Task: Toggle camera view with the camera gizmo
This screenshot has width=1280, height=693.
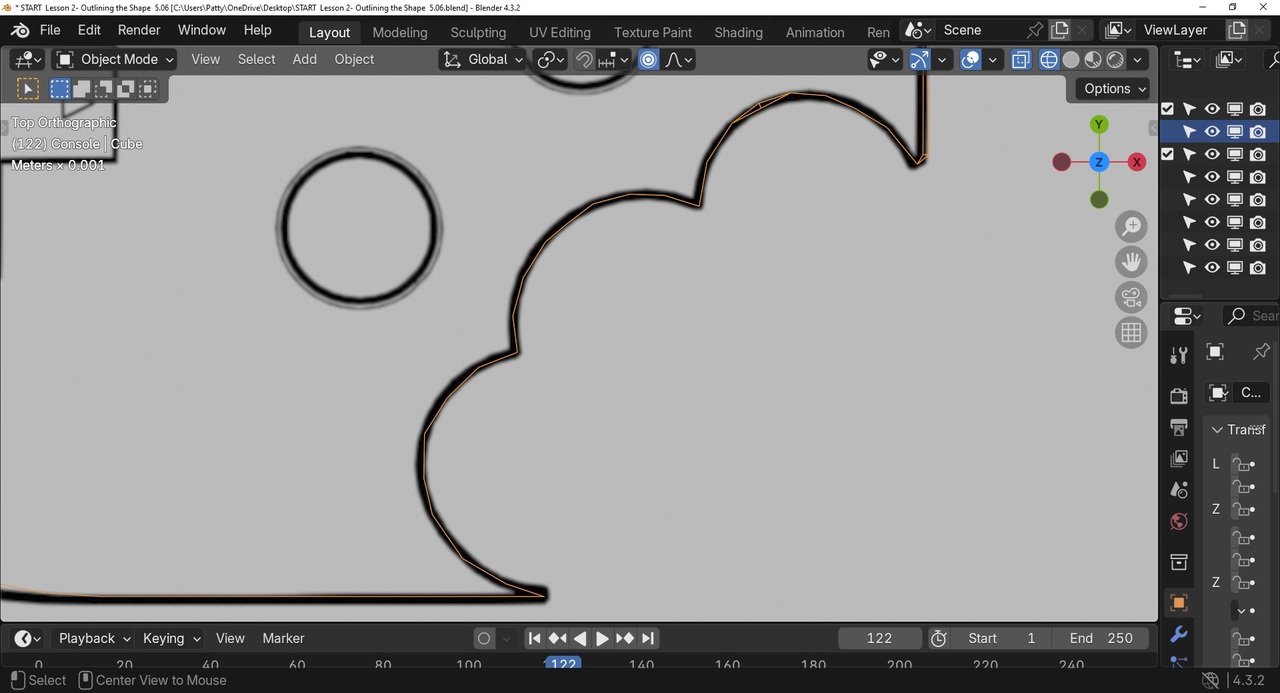Action: (1131, 297)
